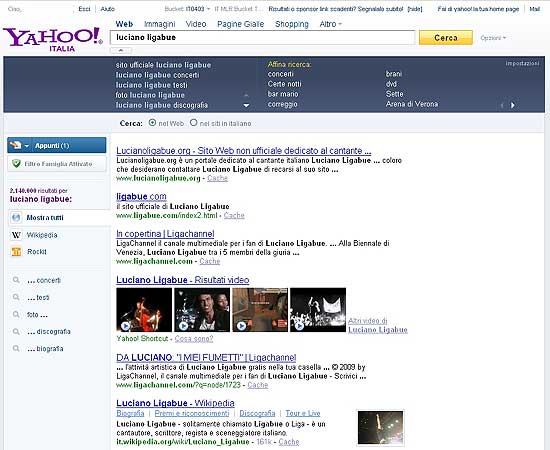Viewport: 550px width, 450px height.
Task: Open Luciano Ligabue - Risultati video link
Action: click(x=183, y=280)
